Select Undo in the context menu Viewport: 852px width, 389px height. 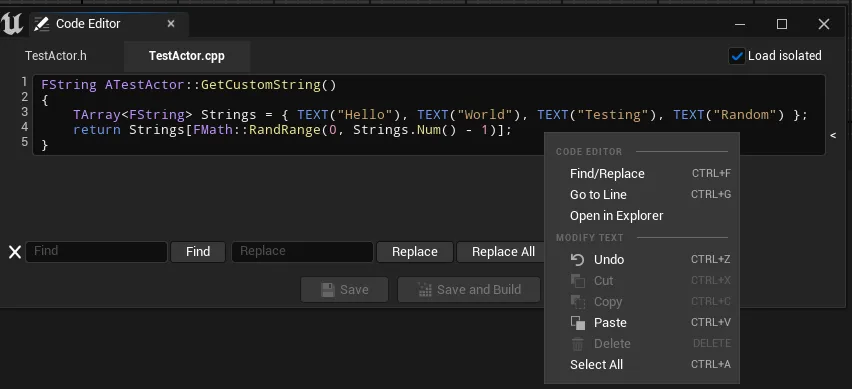642,260
